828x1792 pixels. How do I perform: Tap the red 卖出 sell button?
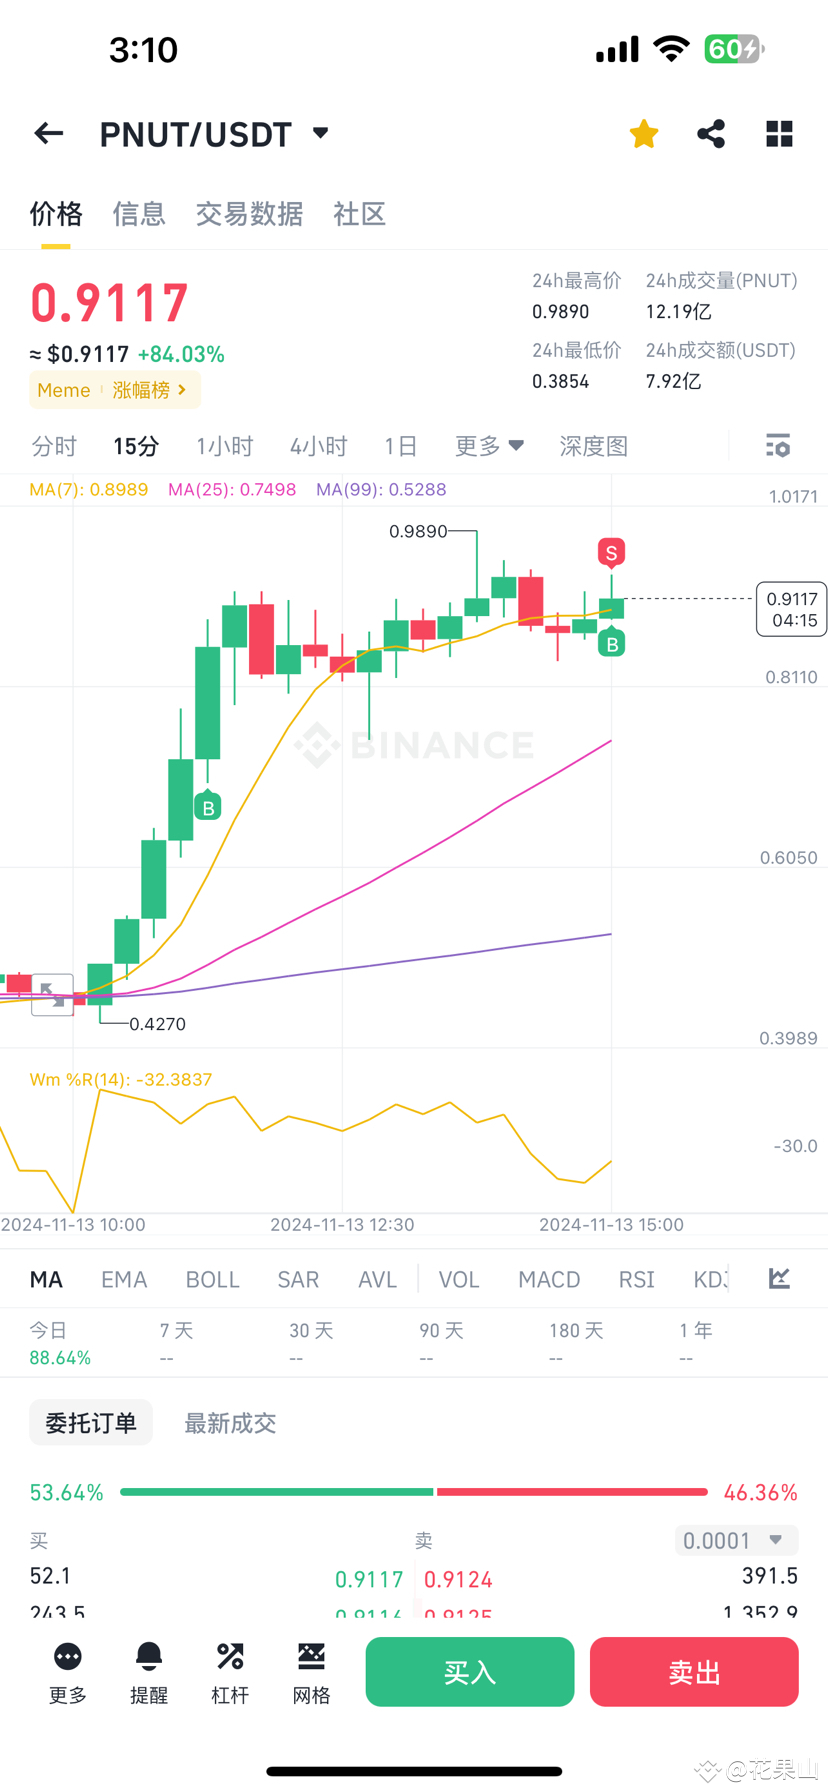click(x=694, y=1671)
